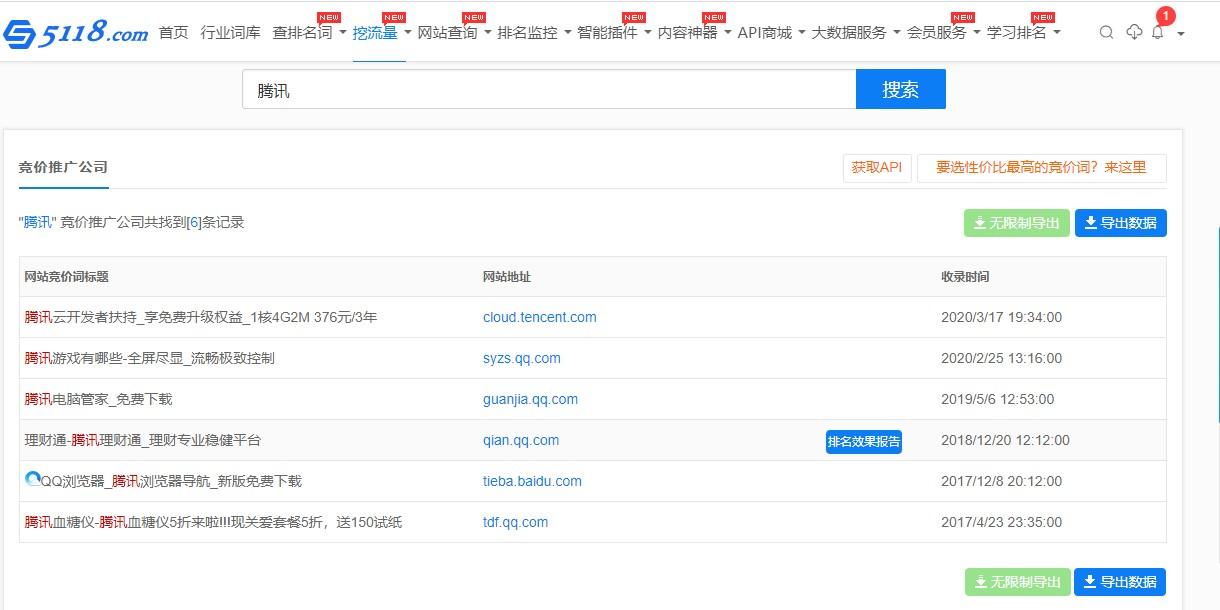Open the tieba.baidu.com link
Viewport: 1220px width, 610px height.
[x=532, y=481]
